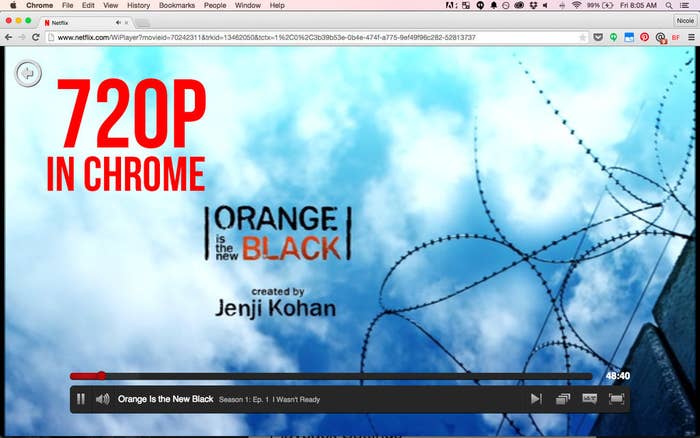Click the Fri 8:05 AM clock
This screenshot has height=438, width=700.
point(638,5)
